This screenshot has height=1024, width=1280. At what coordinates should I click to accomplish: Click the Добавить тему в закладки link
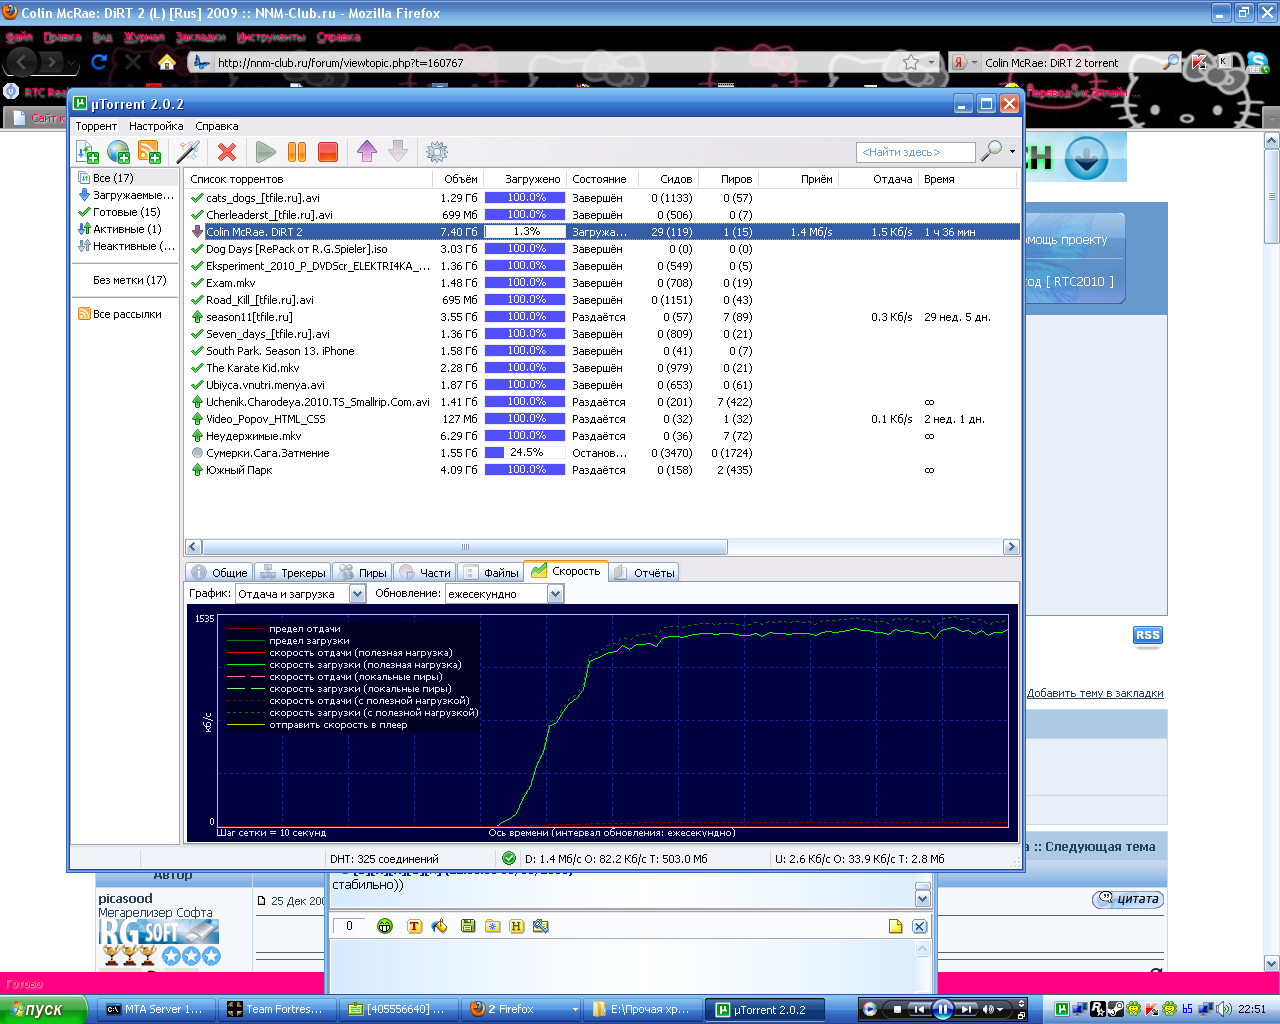[1095, 693]
